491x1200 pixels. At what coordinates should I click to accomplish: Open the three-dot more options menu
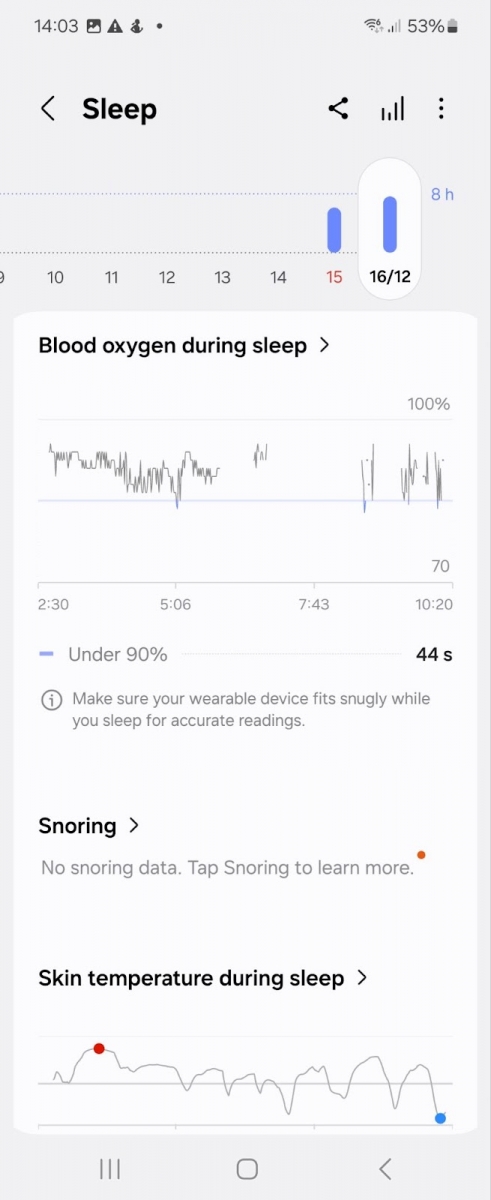pyautogui.click(x=441, y=109)
